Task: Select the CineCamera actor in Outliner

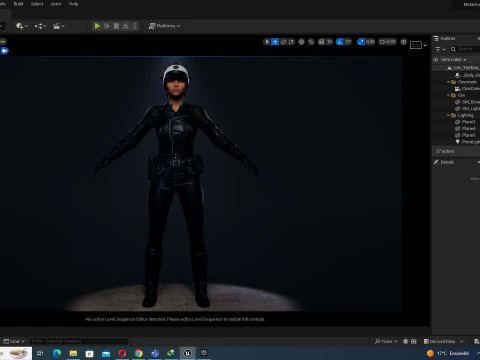Action: pyautogui.click(x=456, y=89)
